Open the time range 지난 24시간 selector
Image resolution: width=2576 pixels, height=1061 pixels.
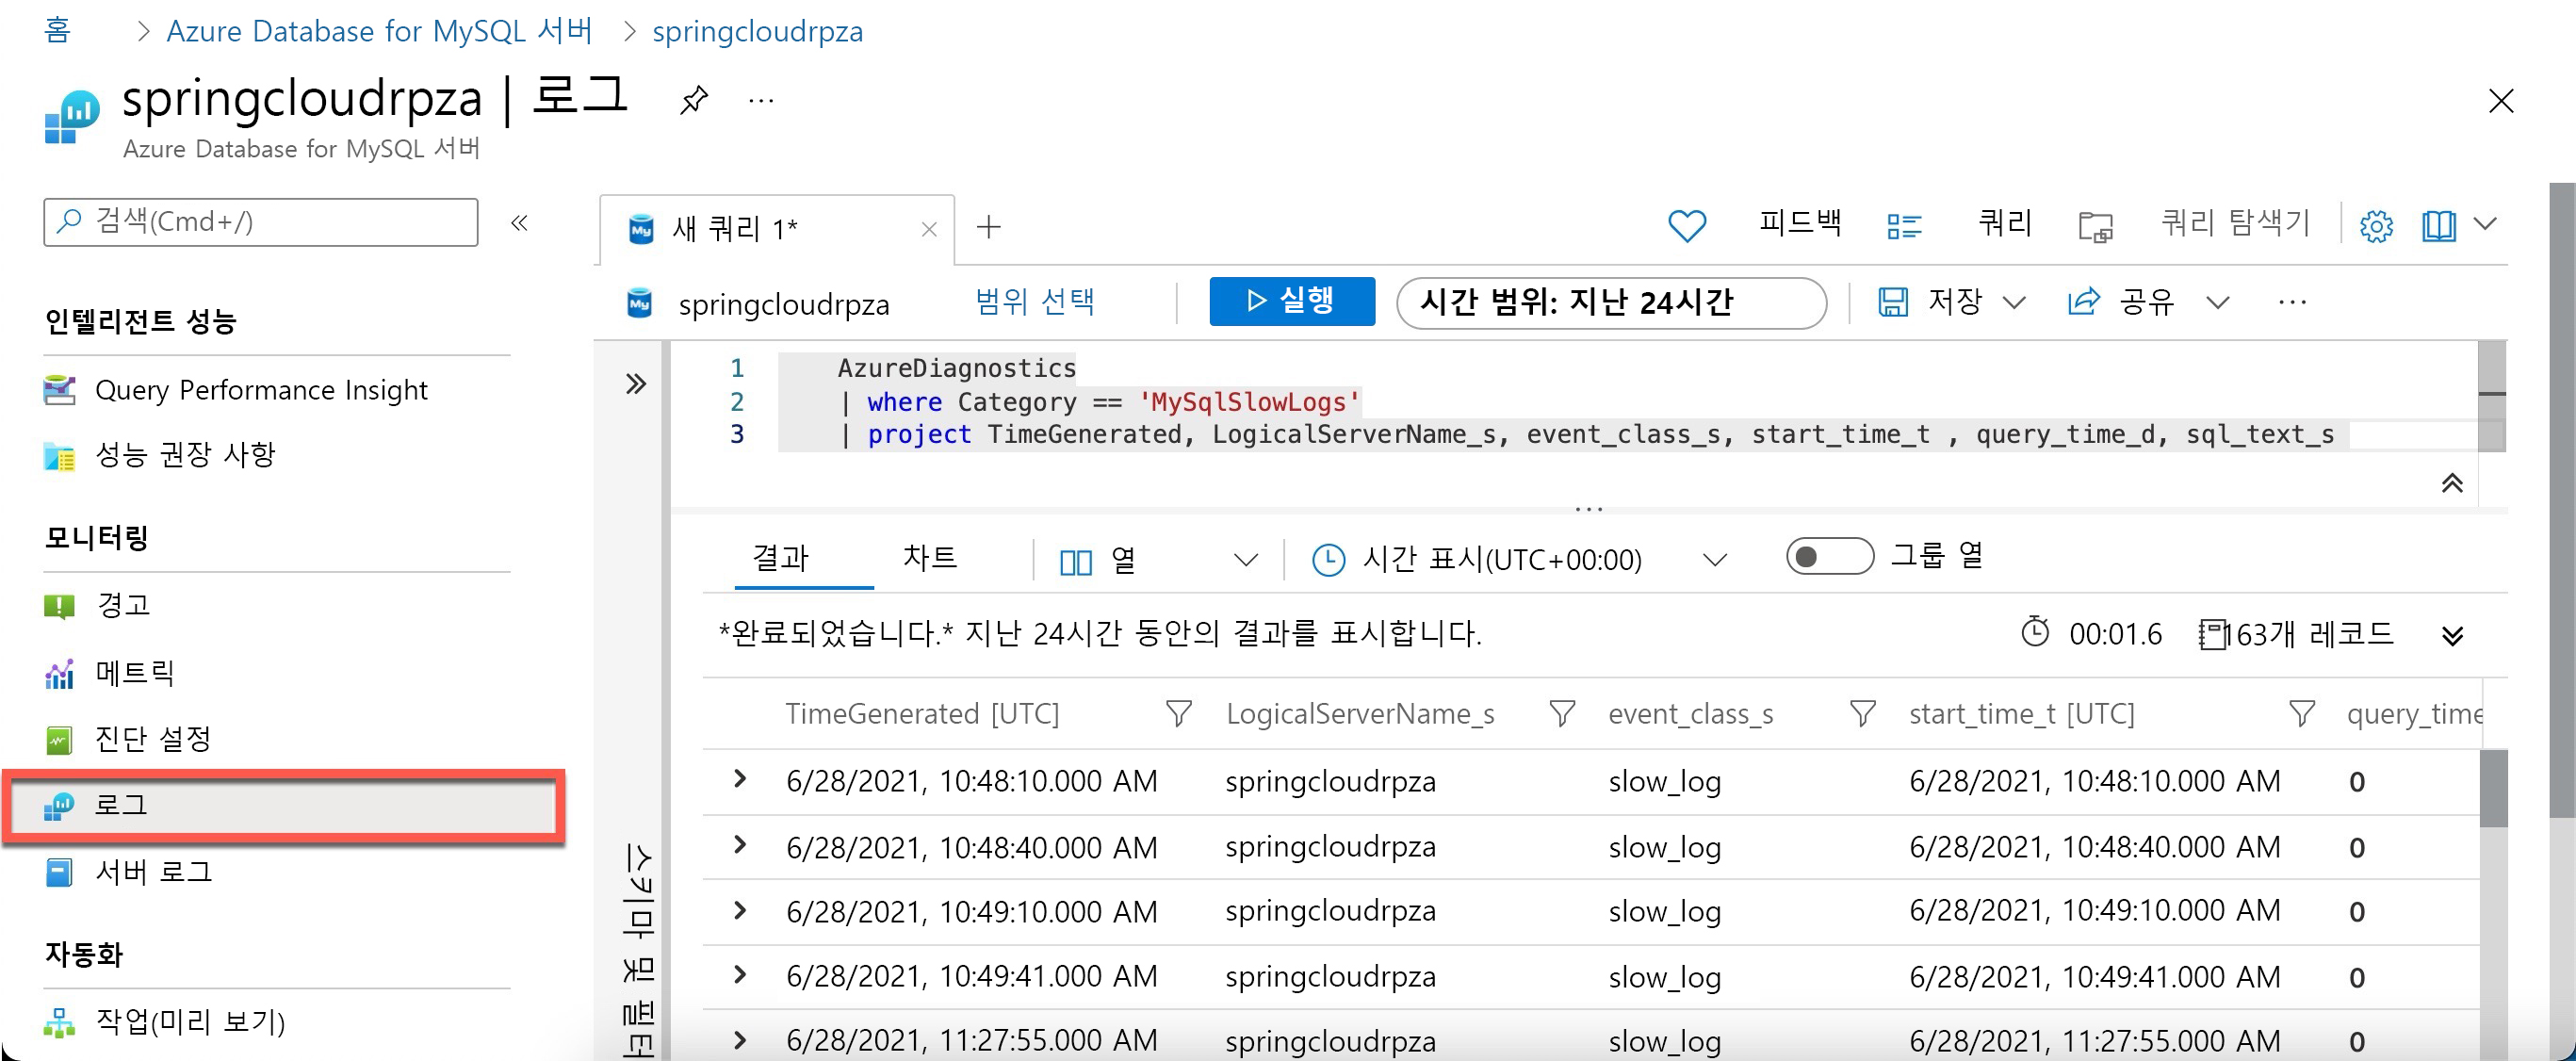[1610, 302]
